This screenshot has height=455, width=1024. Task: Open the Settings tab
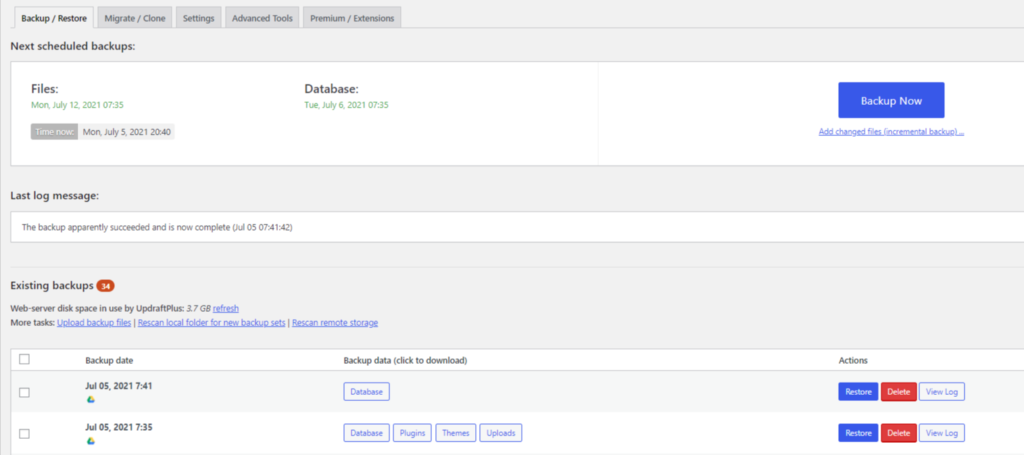point(199,18)
